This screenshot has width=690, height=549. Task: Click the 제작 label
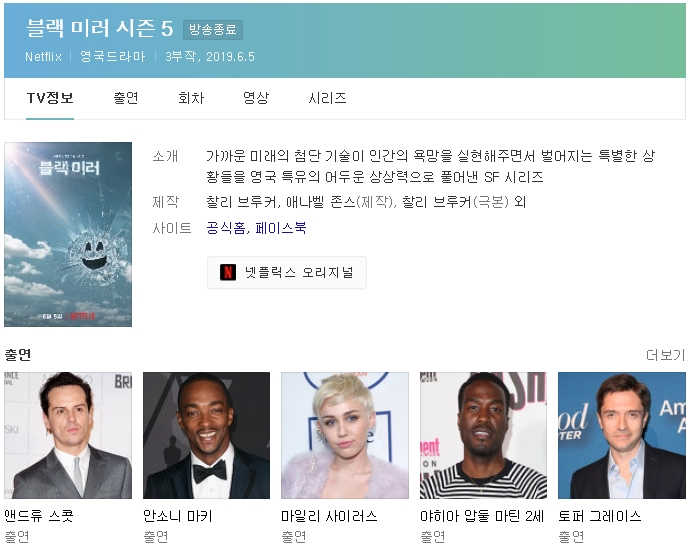[x=165, y=202]
